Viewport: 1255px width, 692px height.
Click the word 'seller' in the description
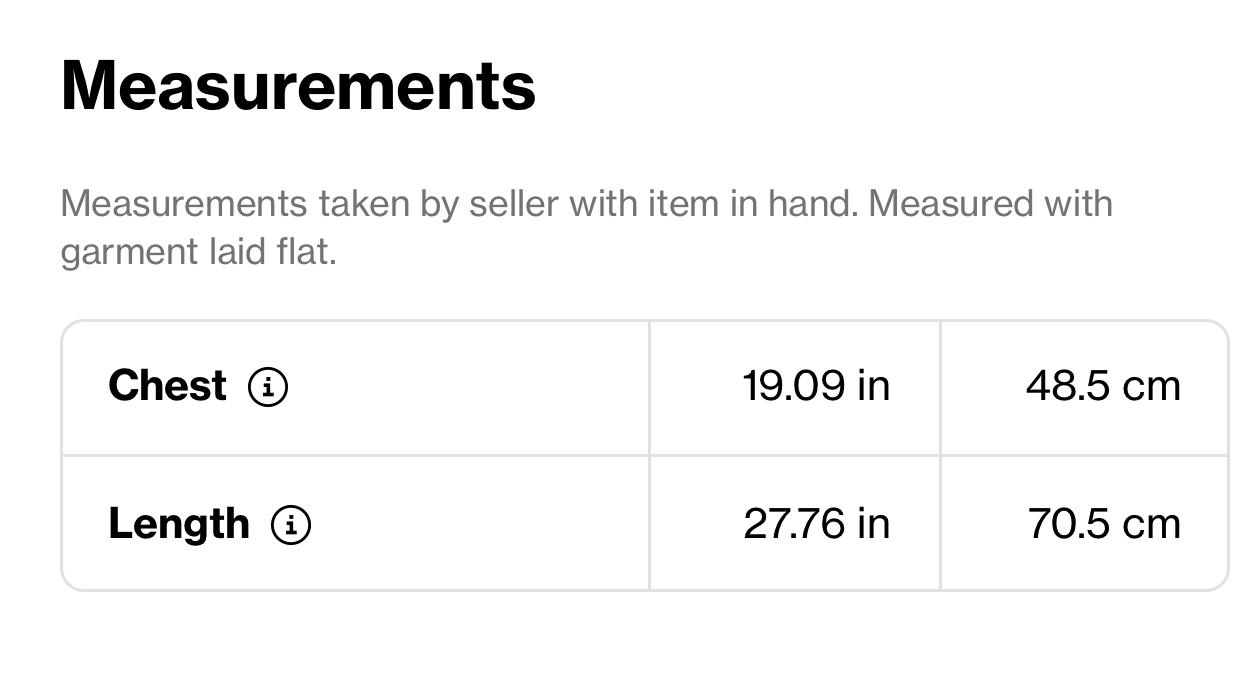tap(514, 204)
